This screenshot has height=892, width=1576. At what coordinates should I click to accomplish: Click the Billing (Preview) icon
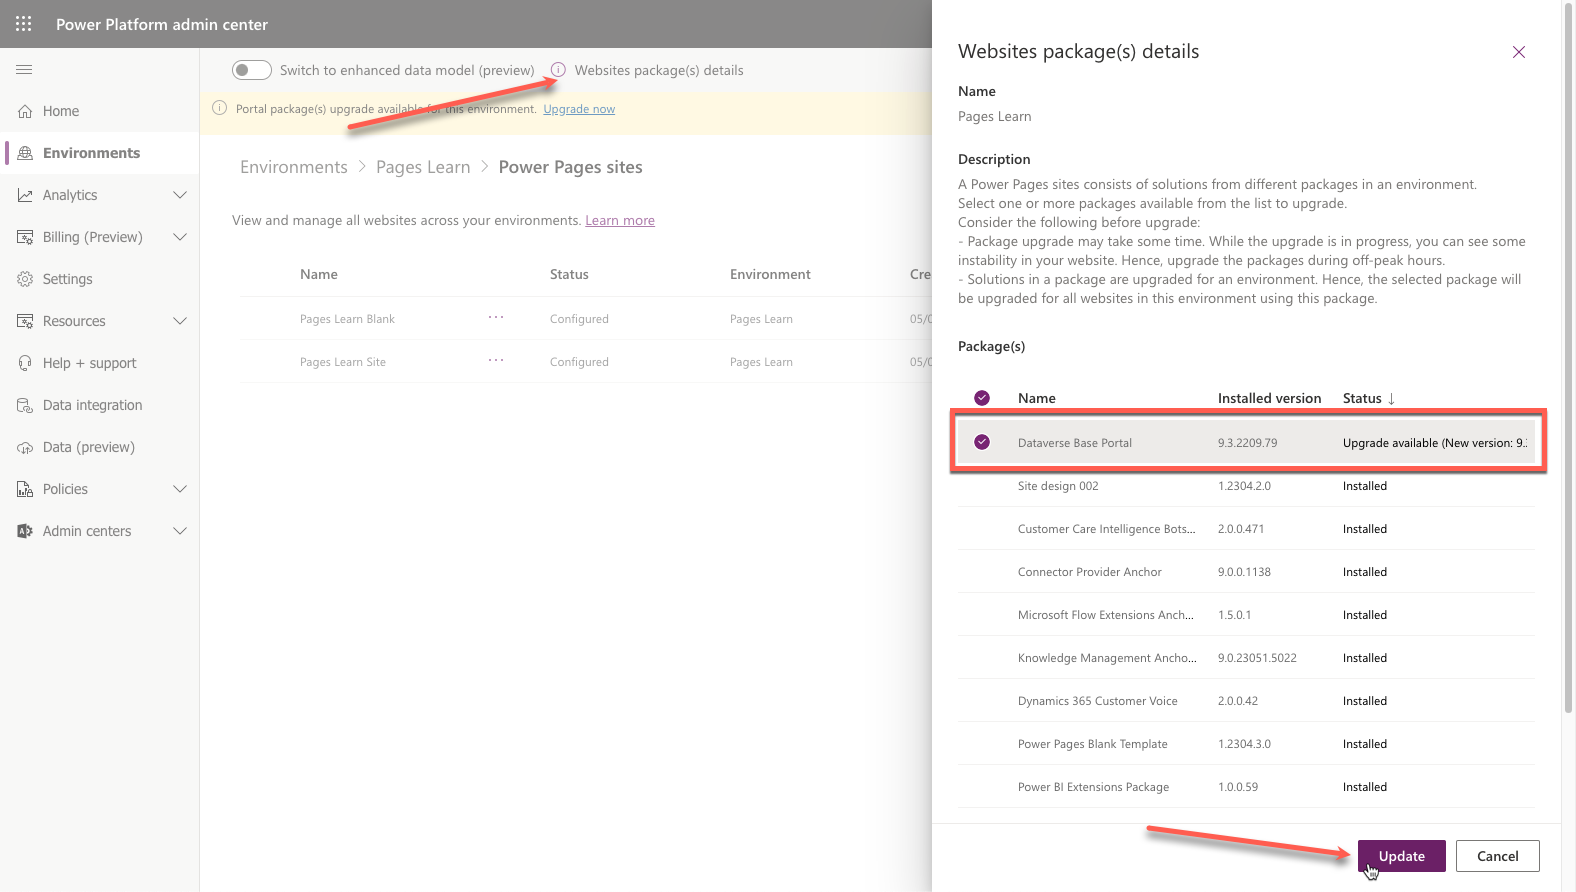click(x=25, y=237)
